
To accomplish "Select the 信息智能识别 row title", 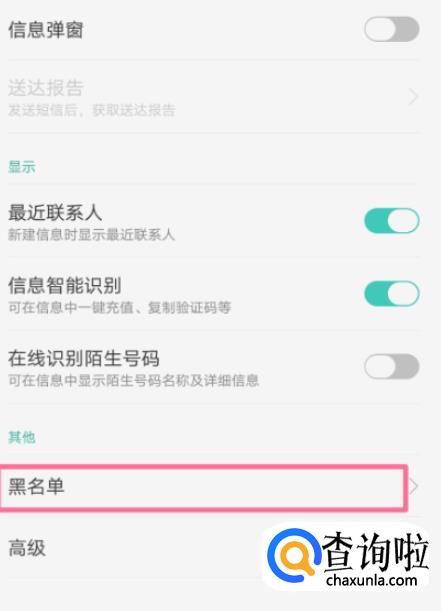I will [x=65, y=285].
